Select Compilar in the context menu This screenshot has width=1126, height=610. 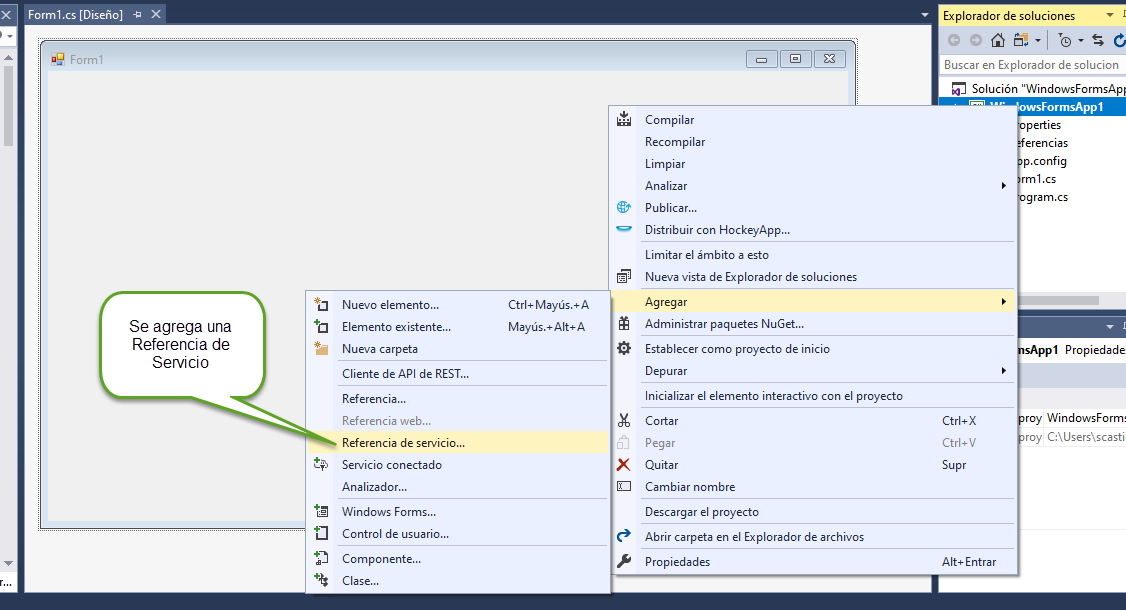tap(669, 120)
